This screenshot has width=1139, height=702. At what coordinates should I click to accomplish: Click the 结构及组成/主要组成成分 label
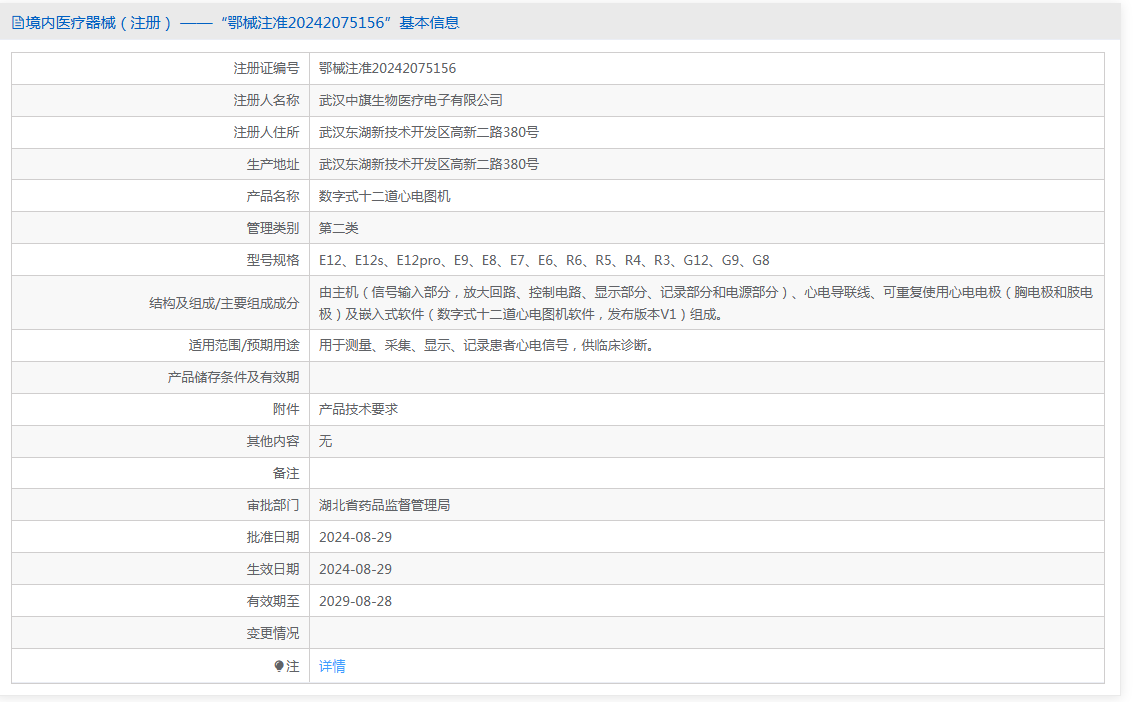(x=224, y=303)
